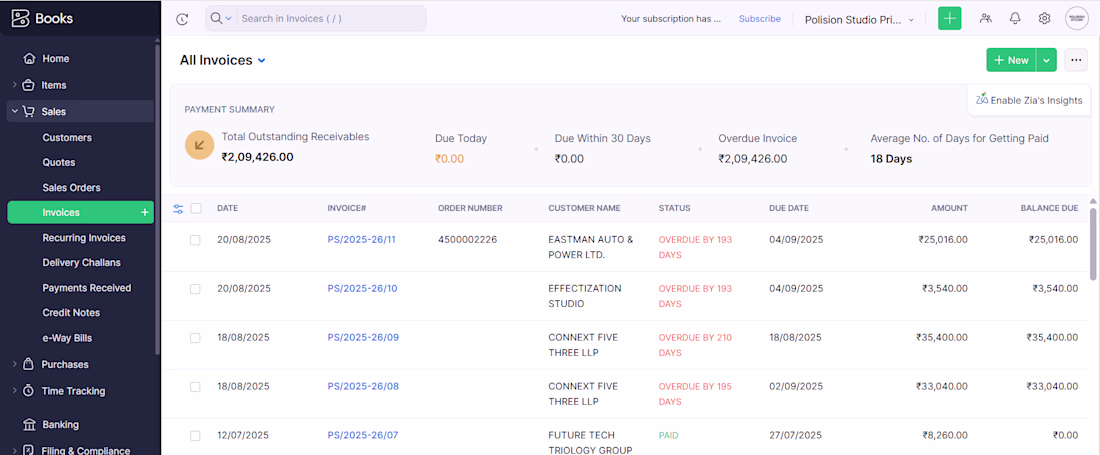
Task: Select checkbox for invoice PS/2025-26/09
Action: [195, 338]
